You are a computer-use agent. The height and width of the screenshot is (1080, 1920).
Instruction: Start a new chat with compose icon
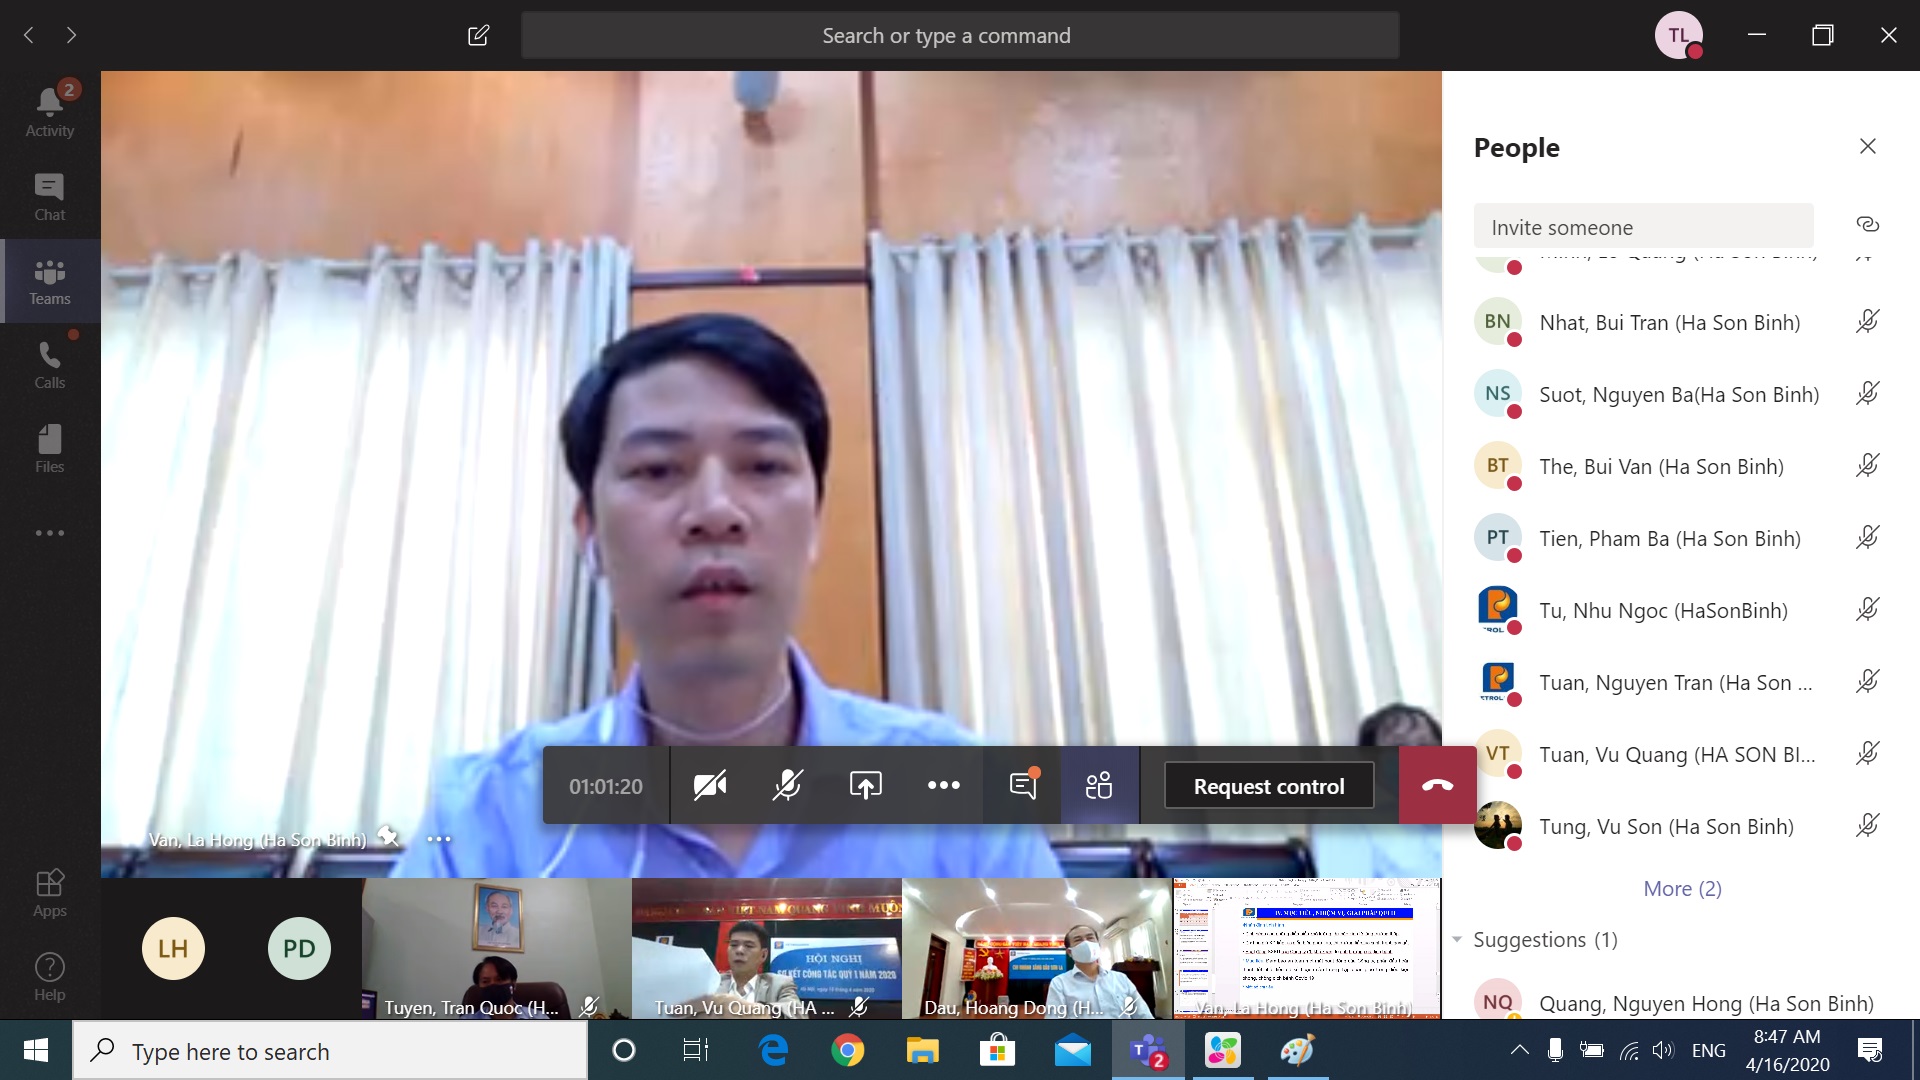(x=478, y=36)
